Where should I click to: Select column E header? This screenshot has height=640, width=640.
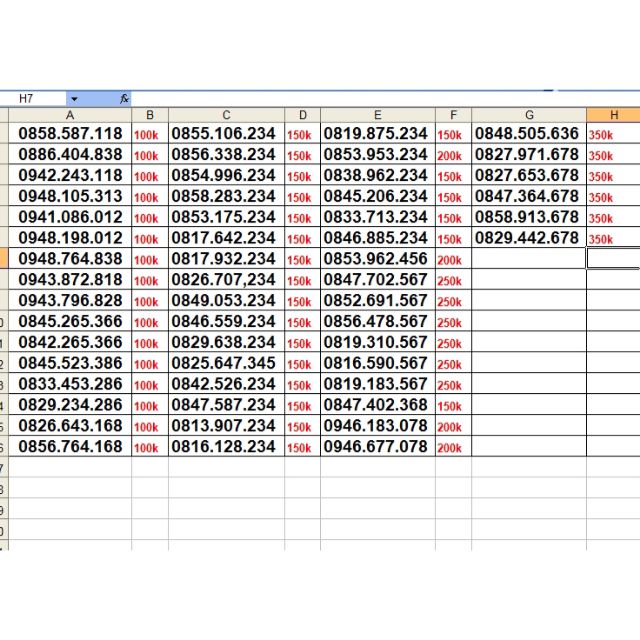pos(377,115)
